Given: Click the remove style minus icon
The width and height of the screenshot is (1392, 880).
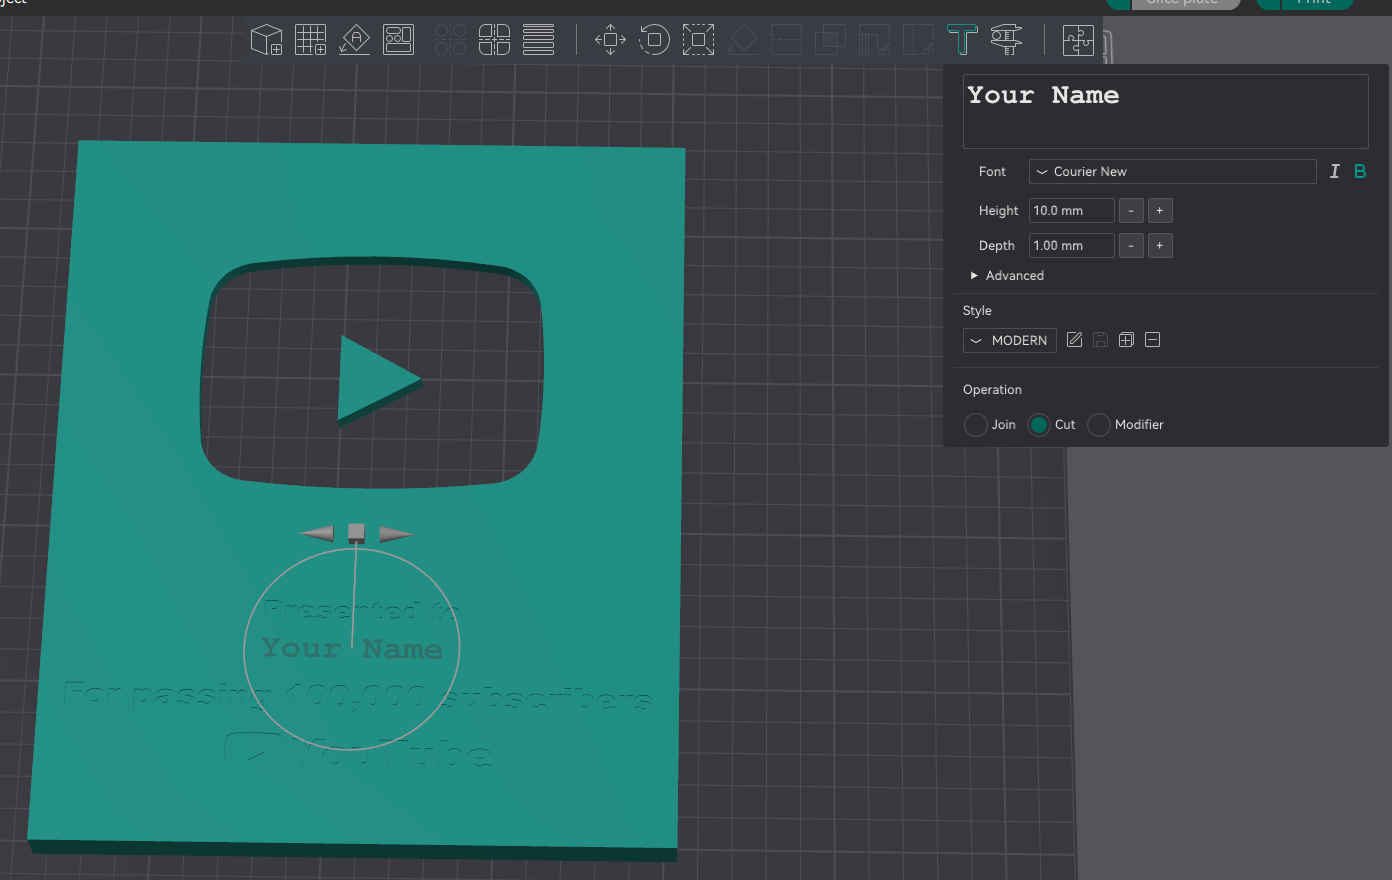Looking at the screenshot, I should click(x=1152, y=340).
